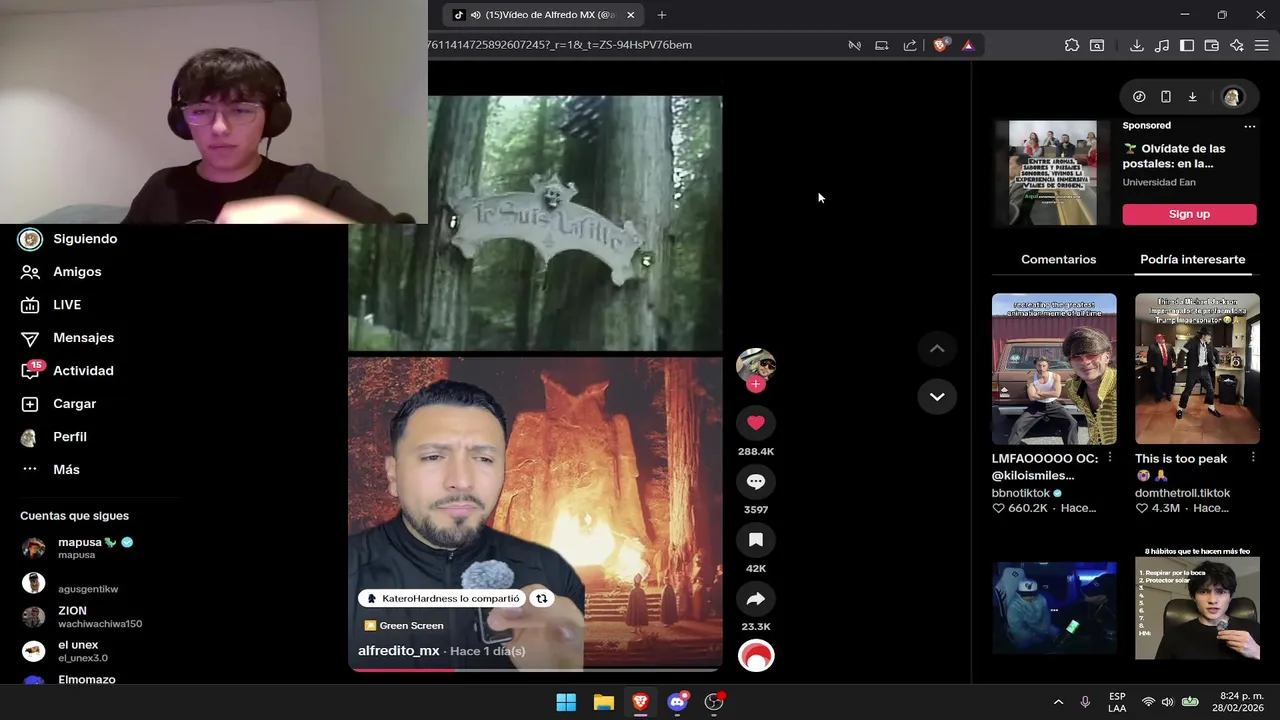Open the browser hamburger menu

click(1262, 45)
